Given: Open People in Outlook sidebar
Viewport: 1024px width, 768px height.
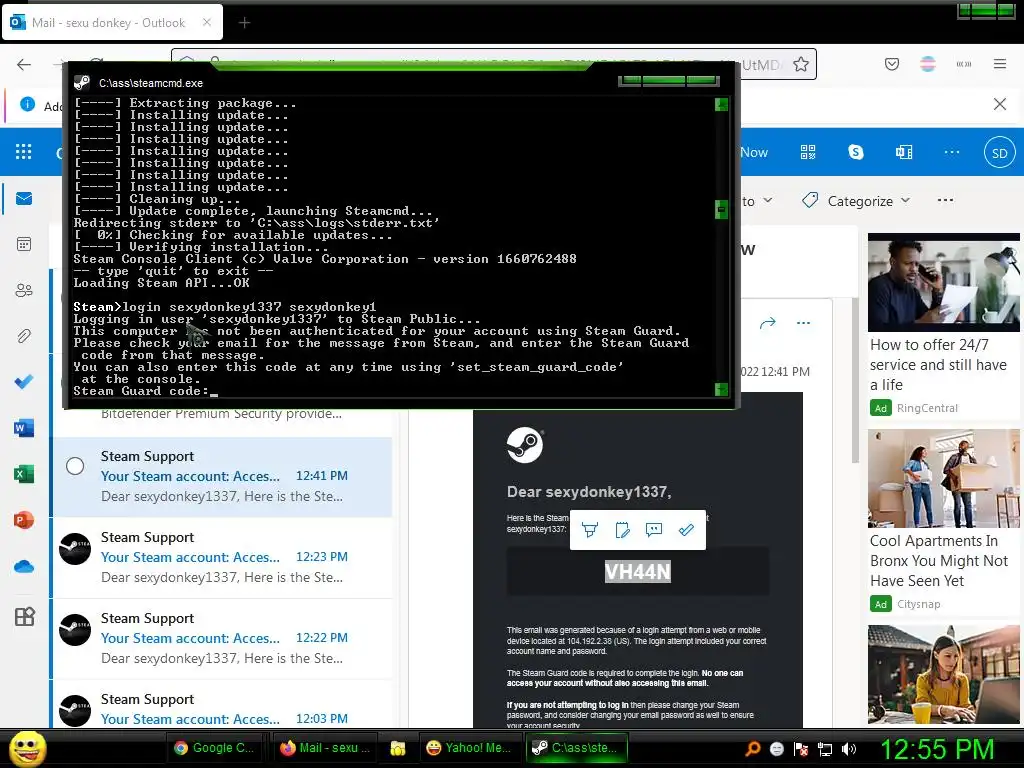Looking at the screenshot, I should tap(24, 290).
